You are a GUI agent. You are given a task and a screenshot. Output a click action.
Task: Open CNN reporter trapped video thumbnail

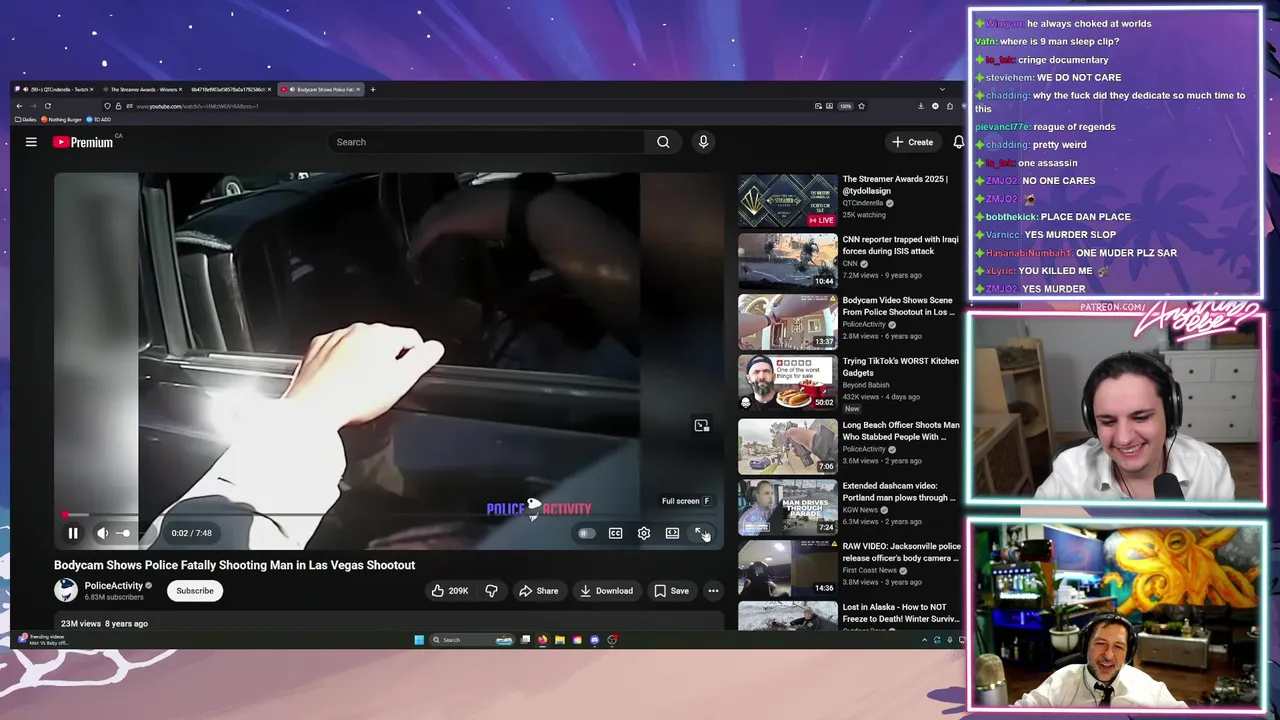pos(788,261)
